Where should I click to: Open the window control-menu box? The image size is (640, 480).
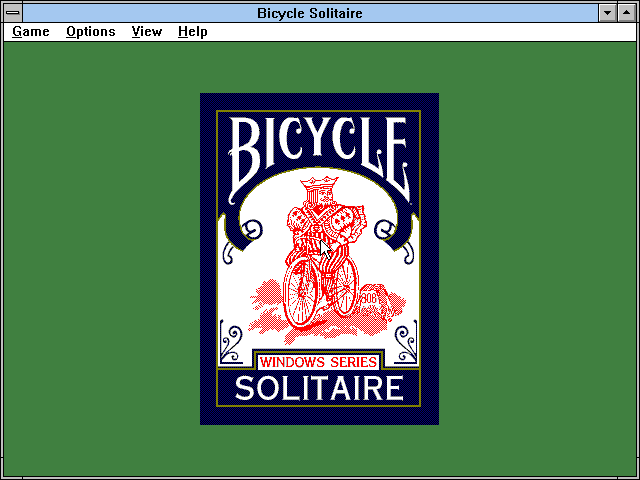(x=12, y=12)
